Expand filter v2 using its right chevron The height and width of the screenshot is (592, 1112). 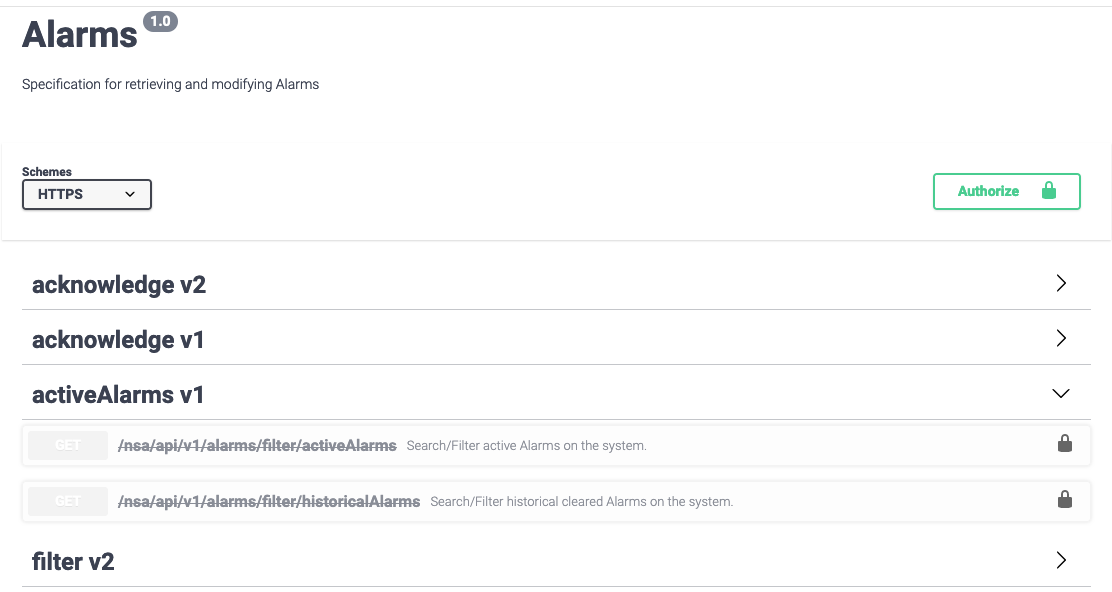1062,561
